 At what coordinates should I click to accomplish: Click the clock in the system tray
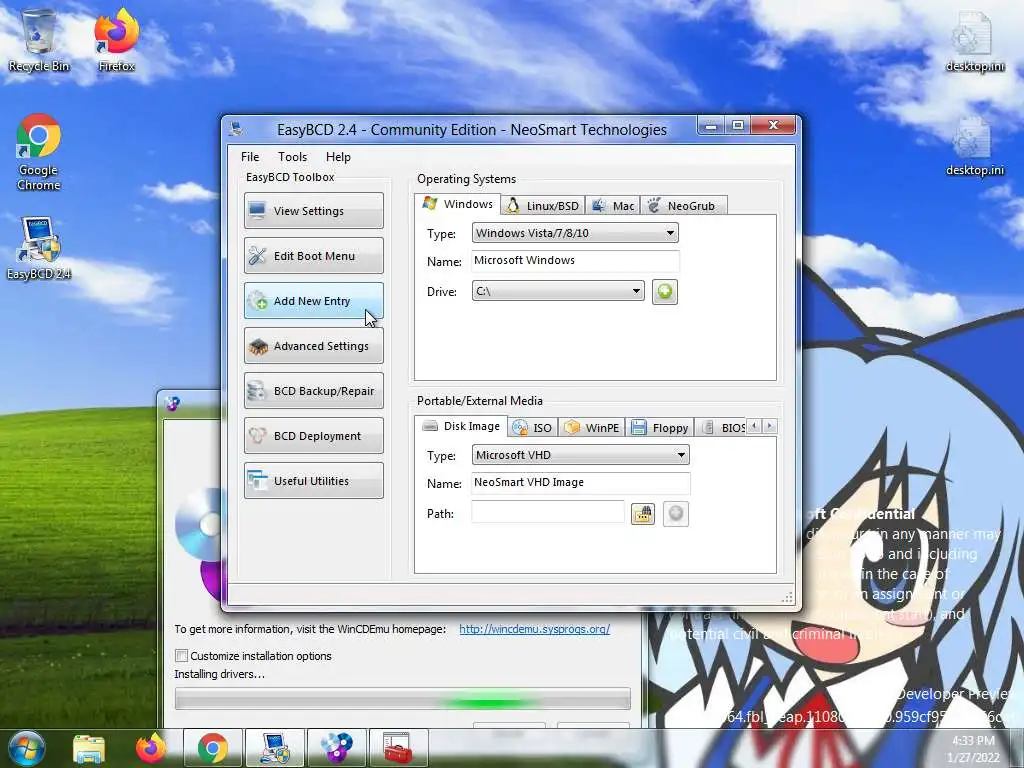[x=973, y=749]
